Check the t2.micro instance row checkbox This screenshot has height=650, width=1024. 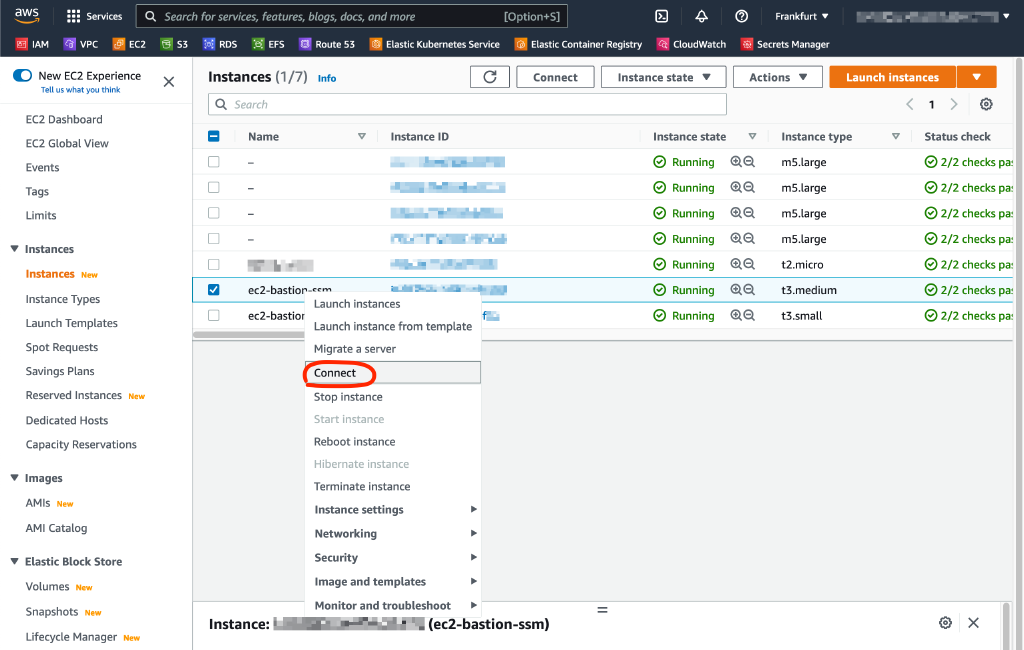click(x=214, y=264)
